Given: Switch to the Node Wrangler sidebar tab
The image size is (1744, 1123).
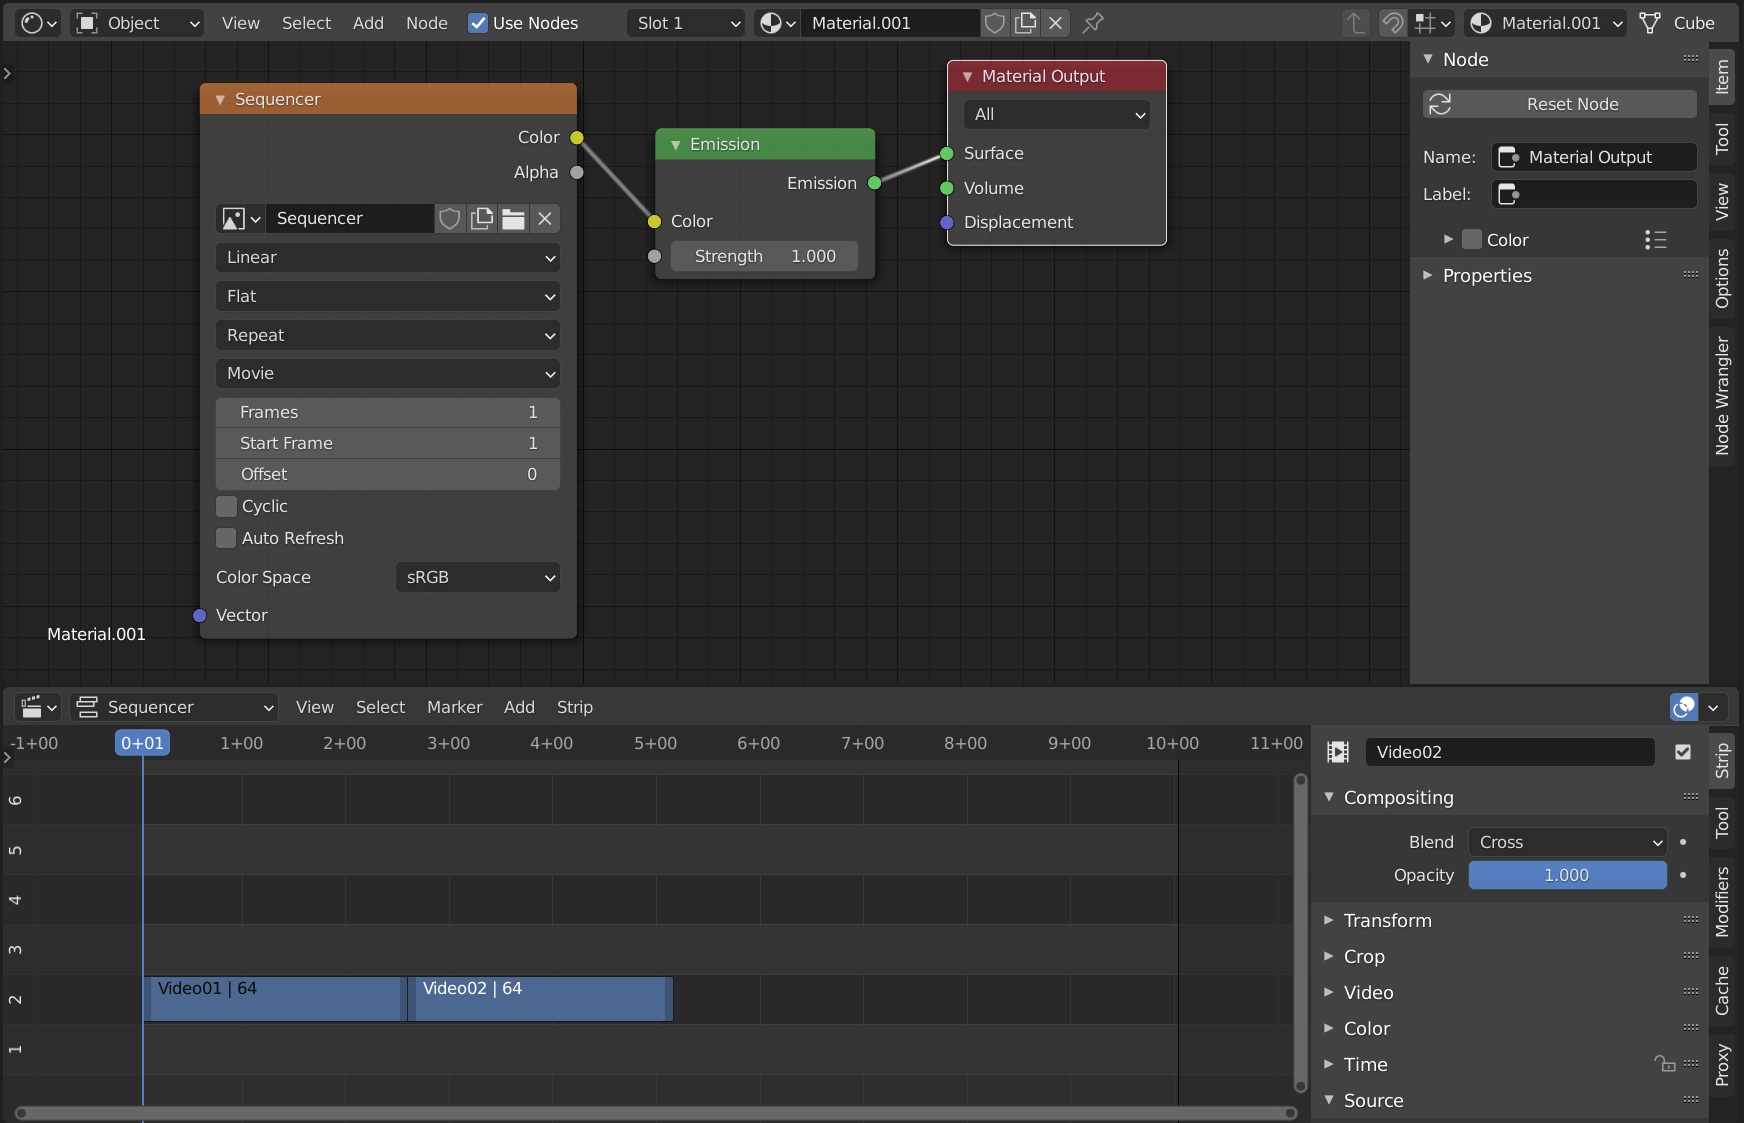Looking at the screenshot, I should (1722, 396).
